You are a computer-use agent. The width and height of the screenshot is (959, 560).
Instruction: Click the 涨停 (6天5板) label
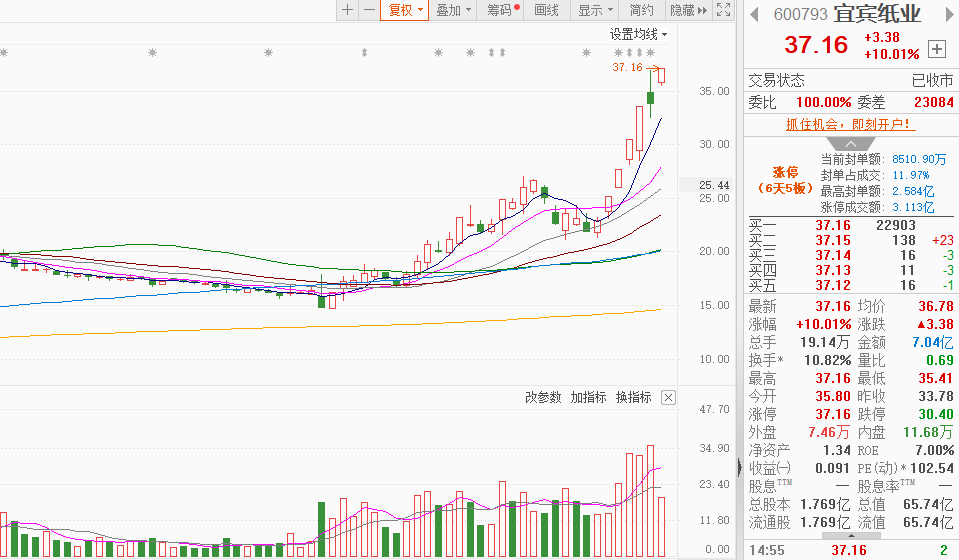click(785, 180)
